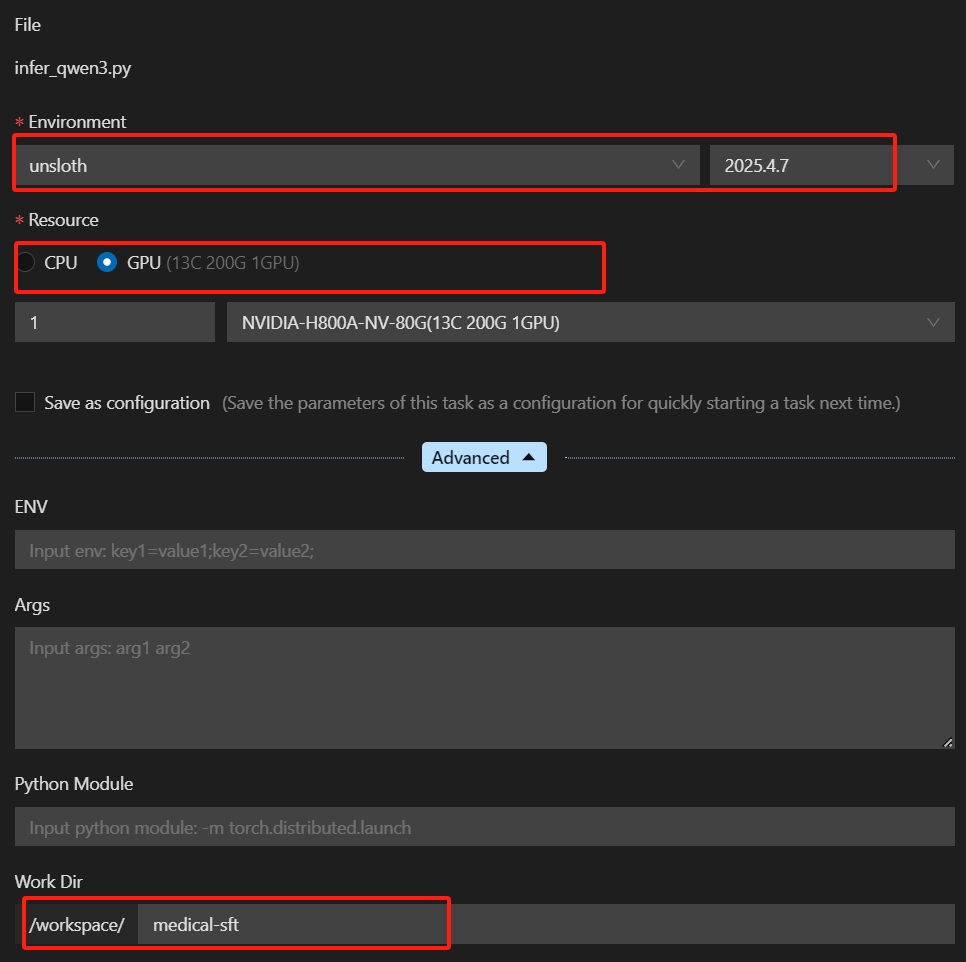966x962 pixels.
Task: Click the Args textarea resize handle
Action: tap(947, 742)
